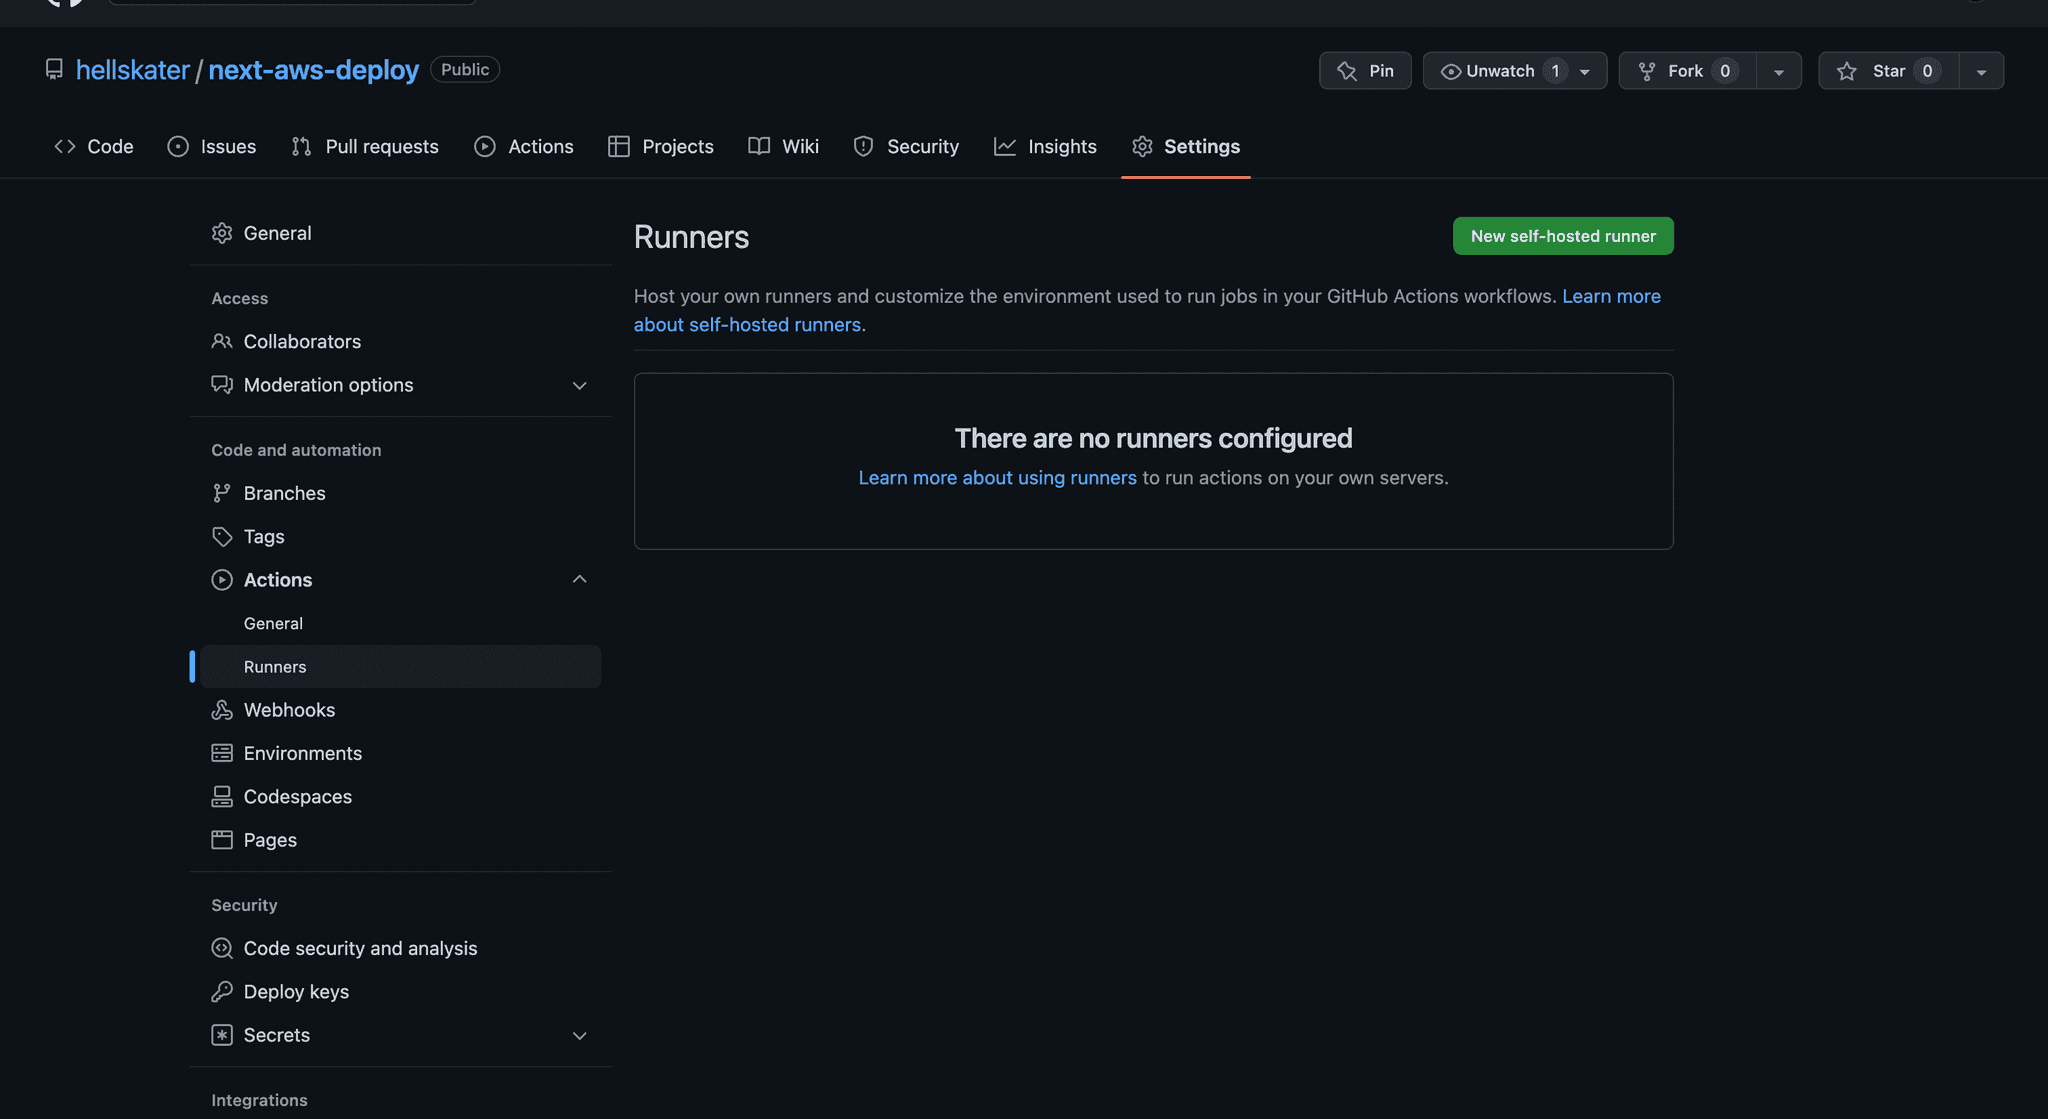Click the Deploy keys key icon
2048x1119 pixels.
[x=221, y=991]
